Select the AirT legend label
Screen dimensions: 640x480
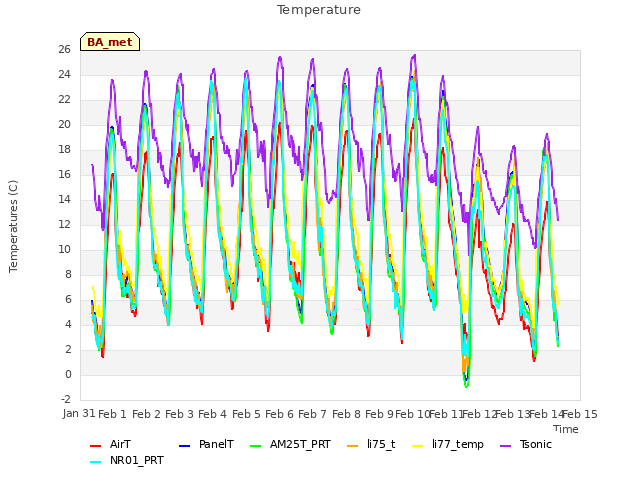[120, 444]
